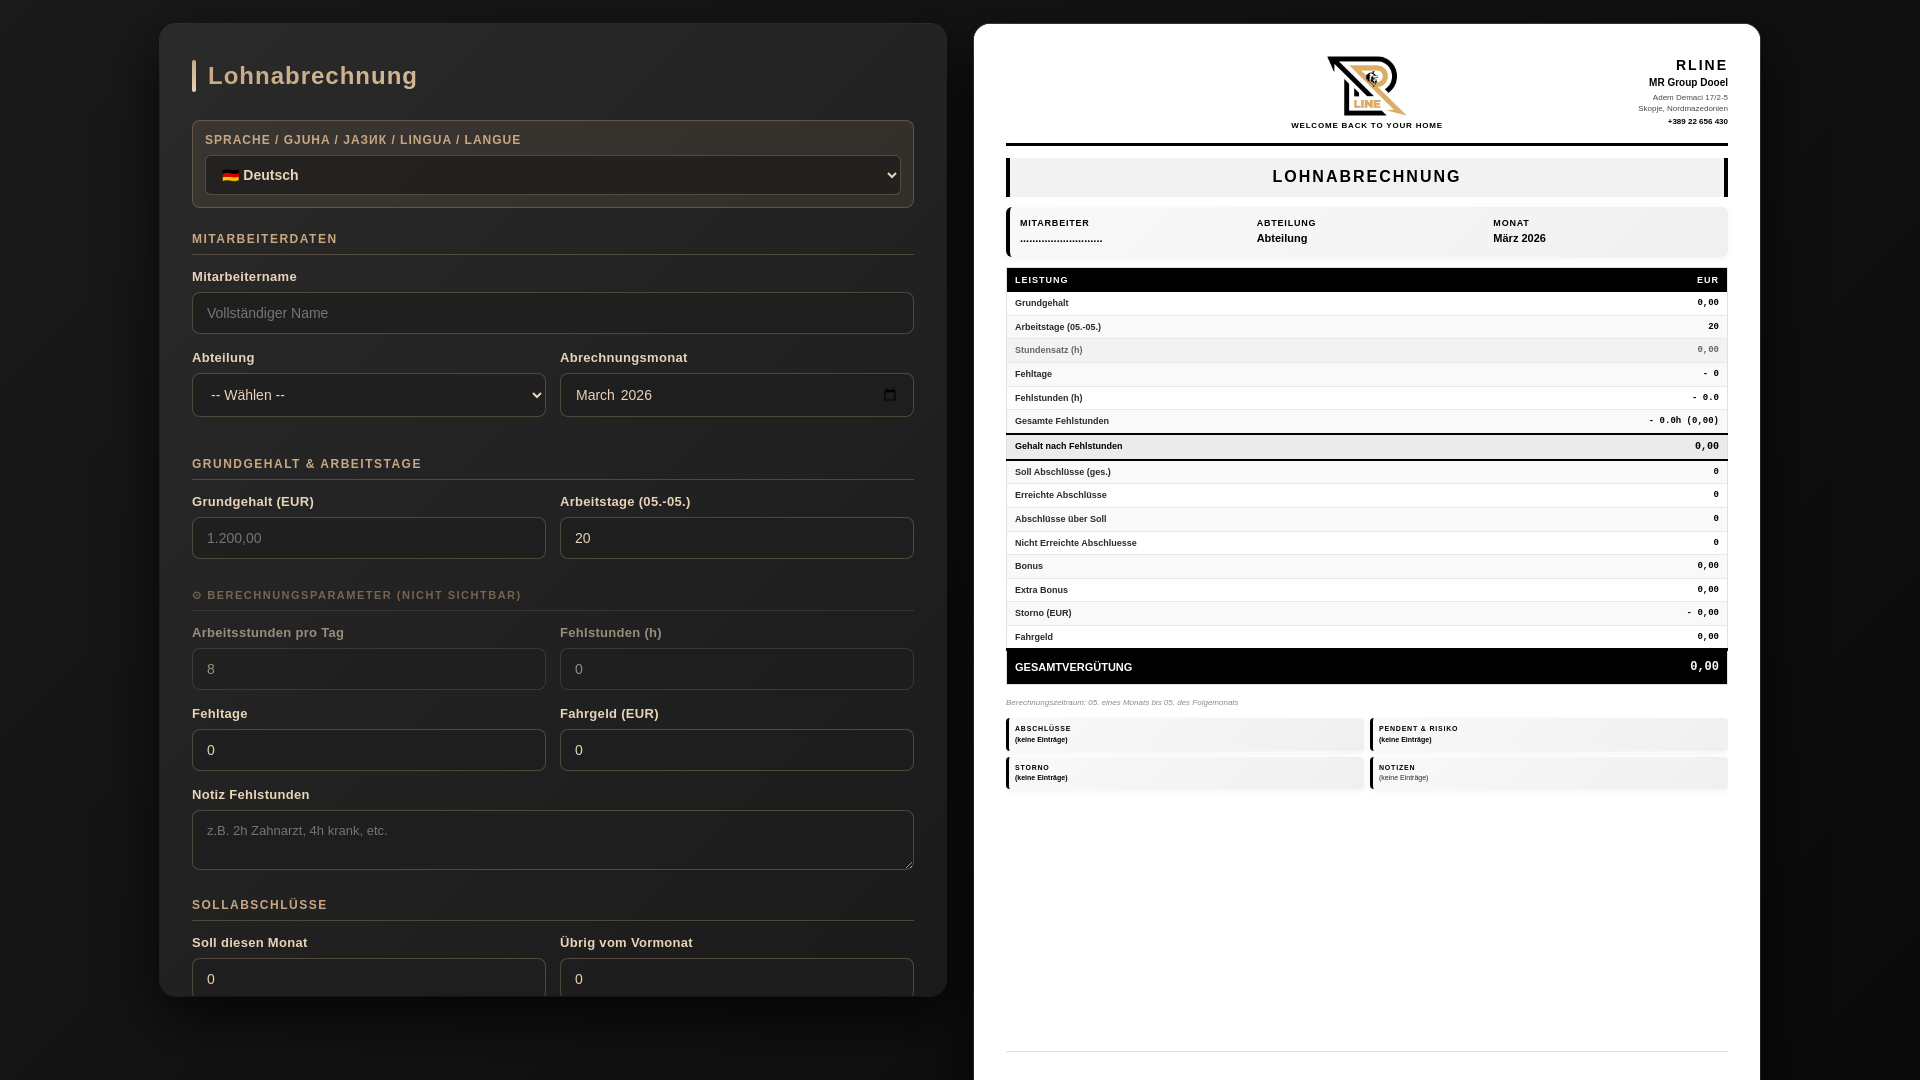Click the MR Group Dooel company name

[1688, 83]
